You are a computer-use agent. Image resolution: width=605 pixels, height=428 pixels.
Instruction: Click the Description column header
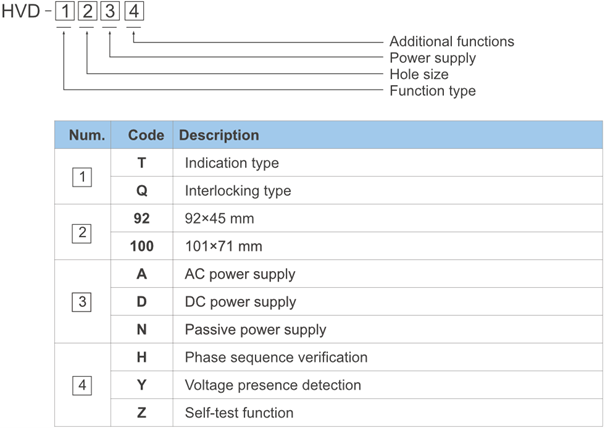219,135
